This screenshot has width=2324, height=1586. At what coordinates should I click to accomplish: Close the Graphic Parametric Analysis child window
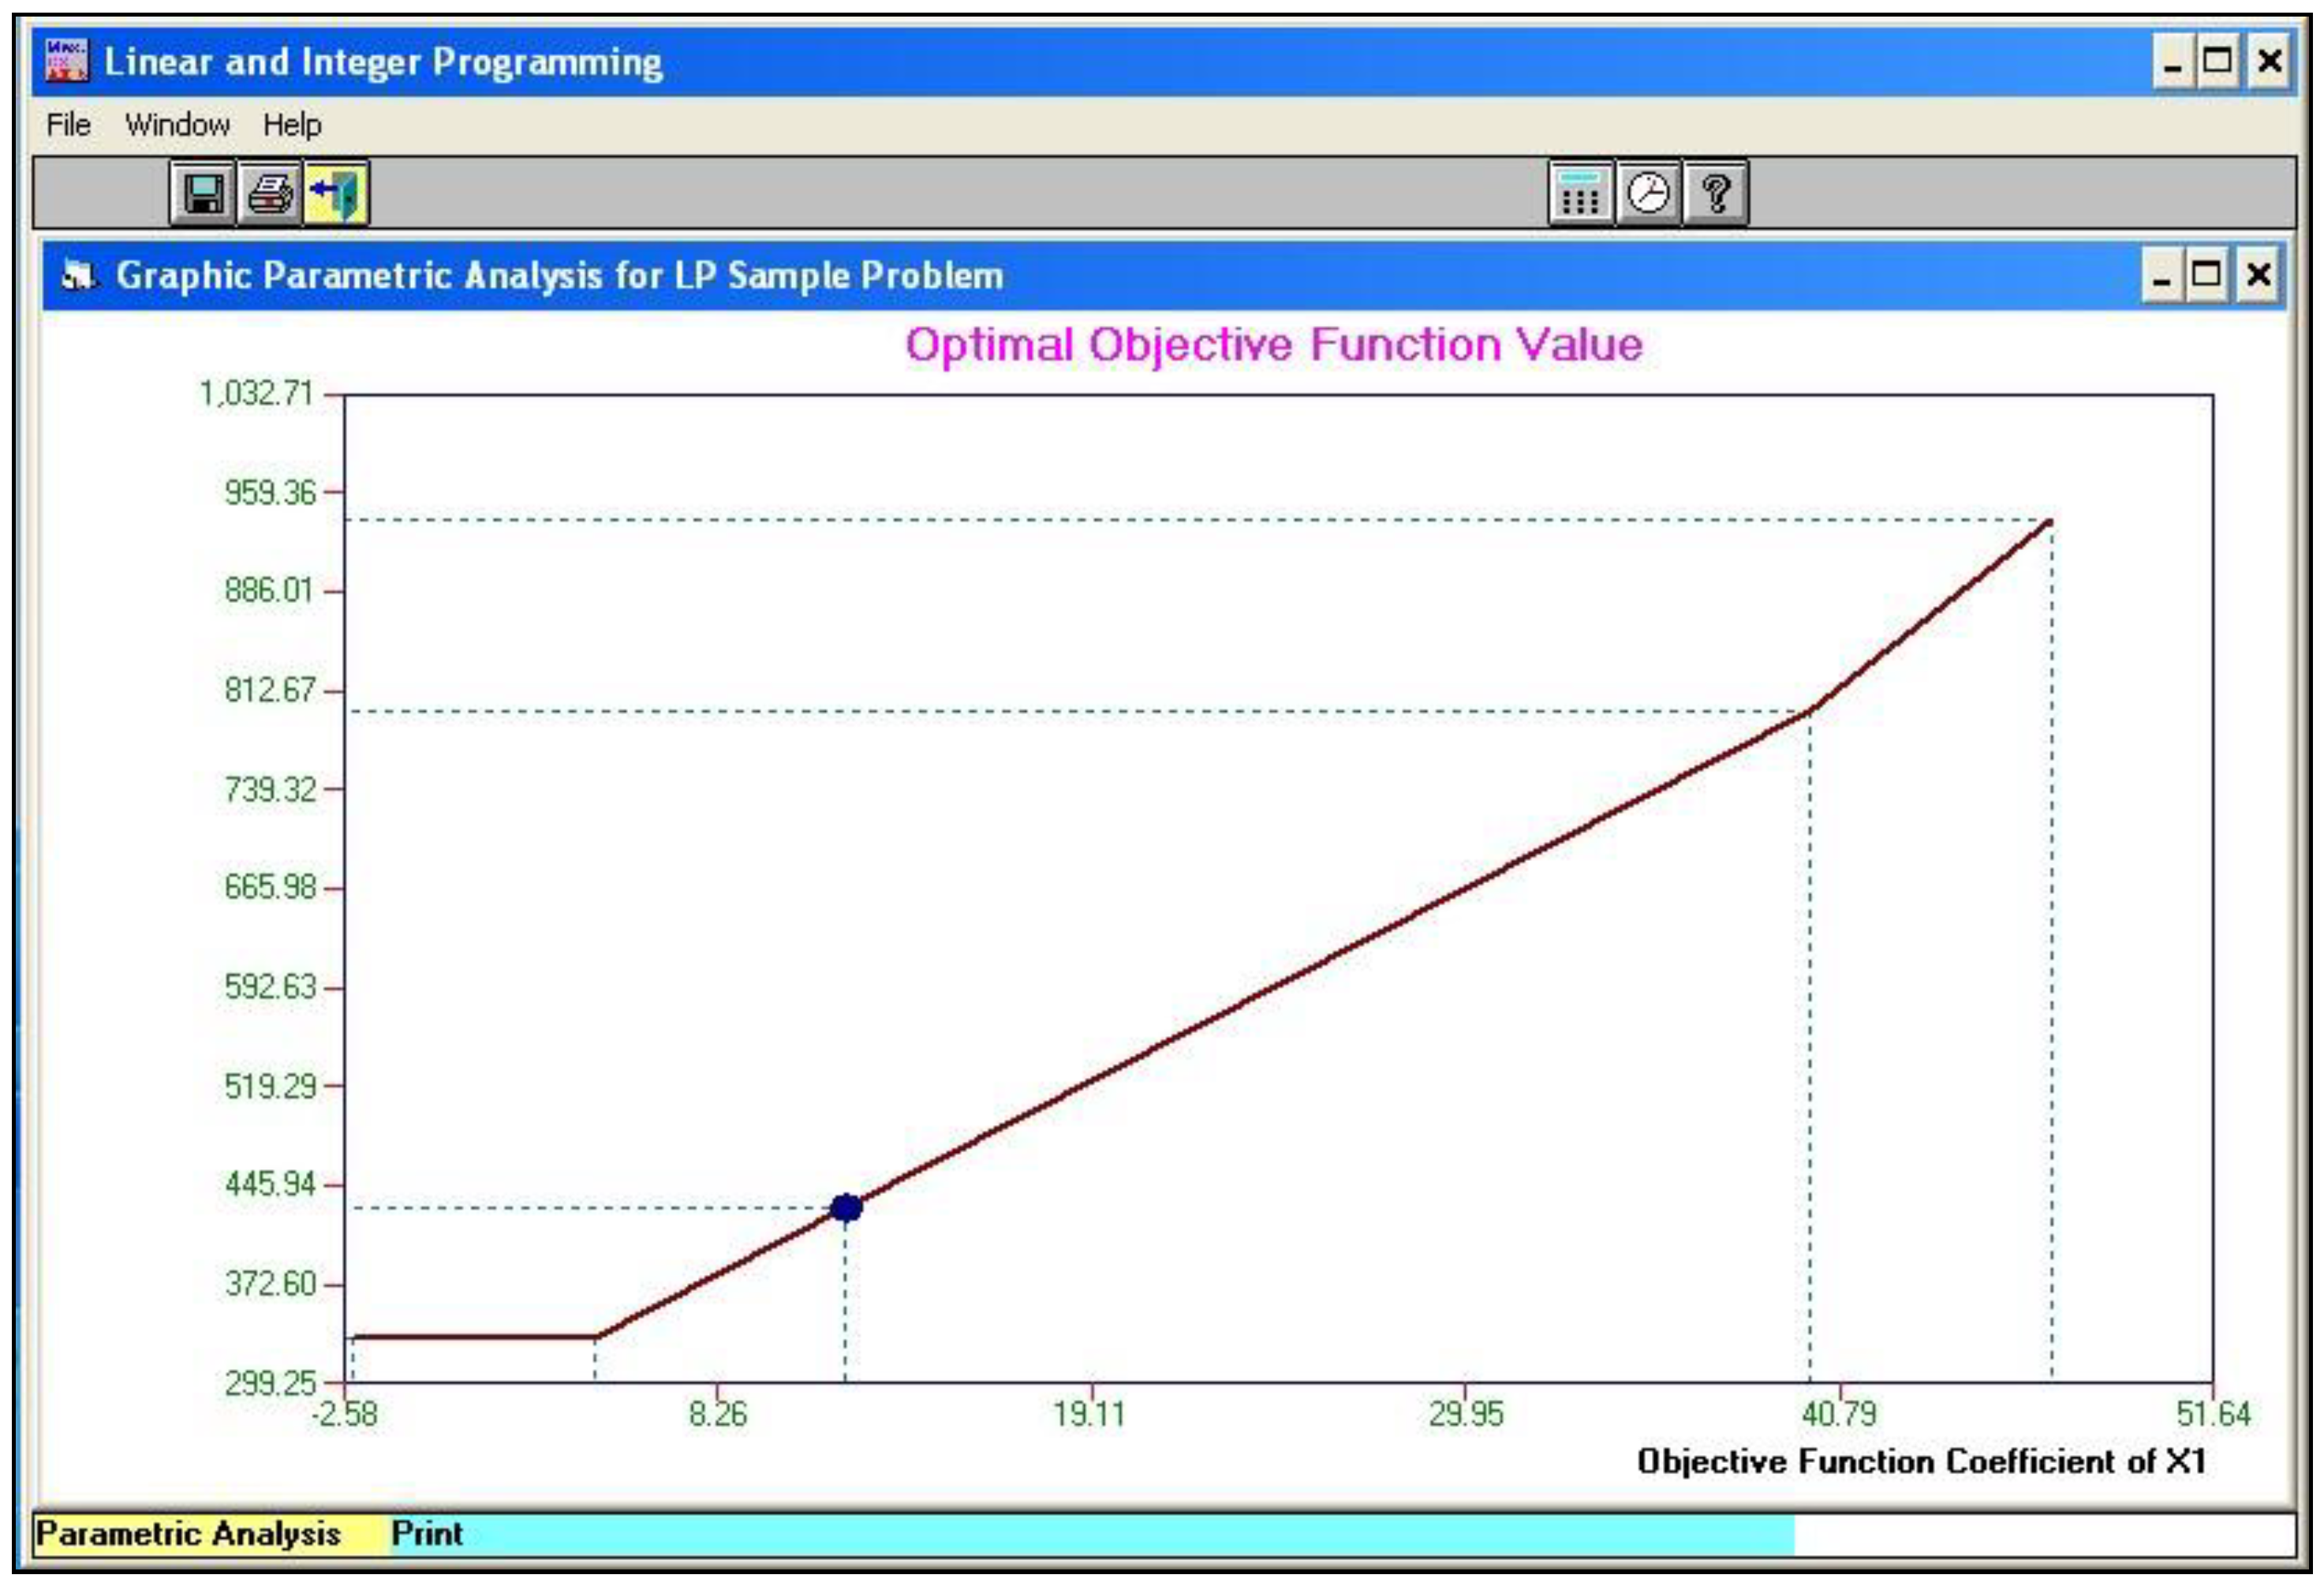(x=2258, y=275)
